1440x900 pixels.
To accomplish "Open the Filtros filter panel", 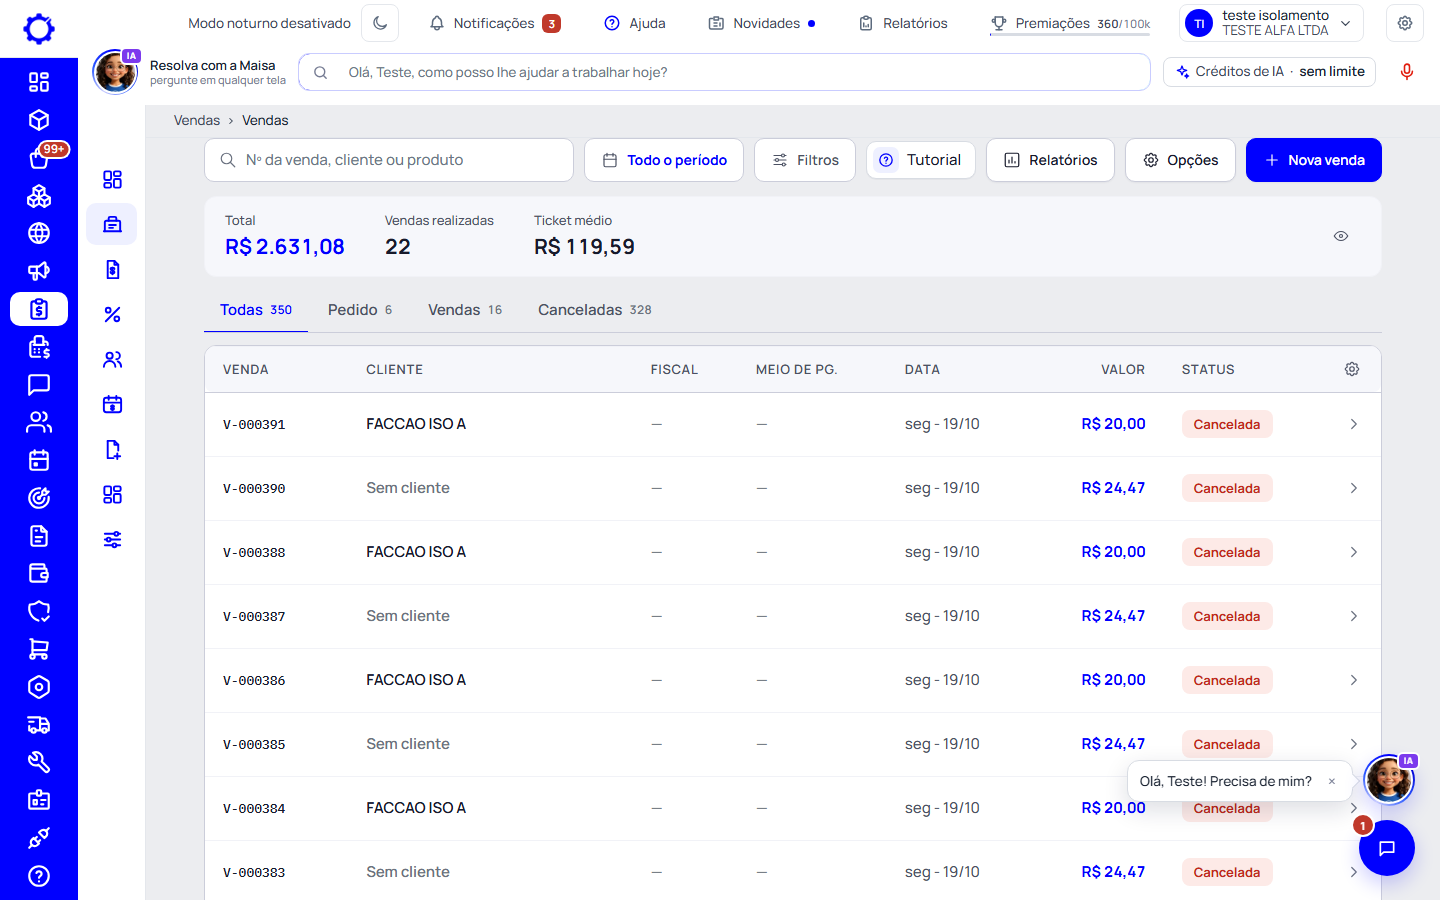I will (x=805, y=160).
